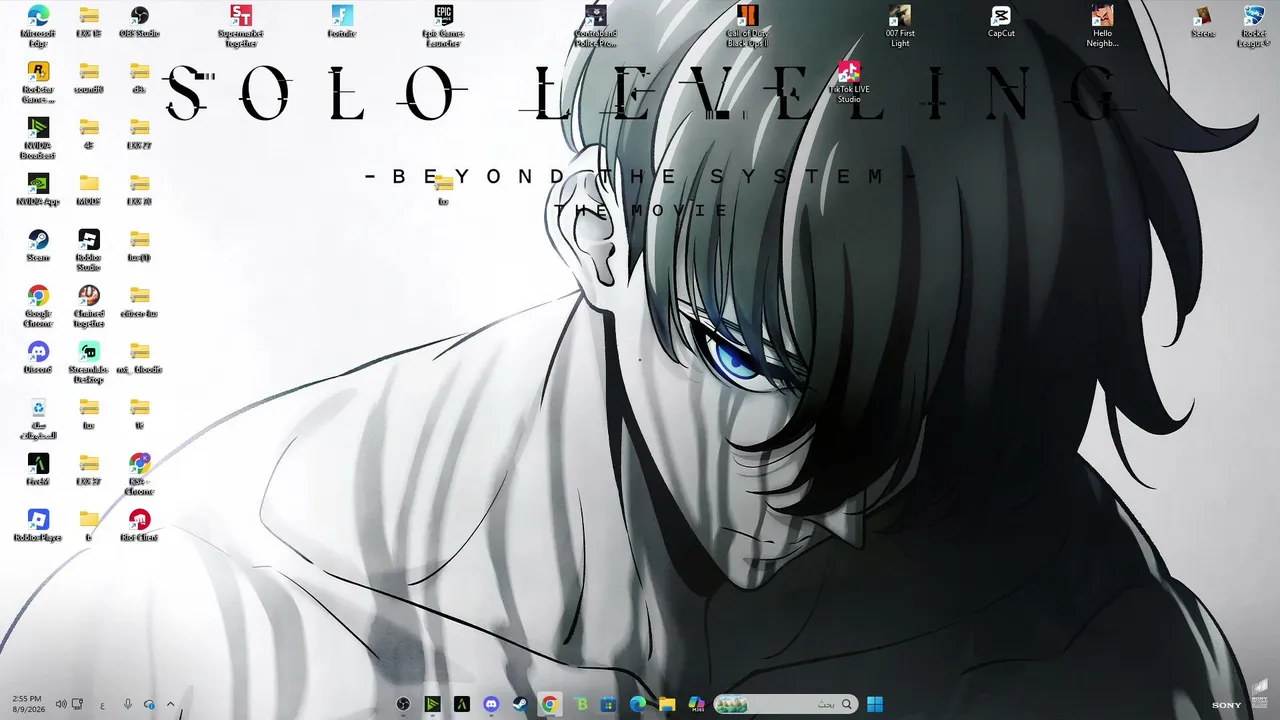Open Steam from the taskbar
The image size is (1280, 720).
pos(520,704)
